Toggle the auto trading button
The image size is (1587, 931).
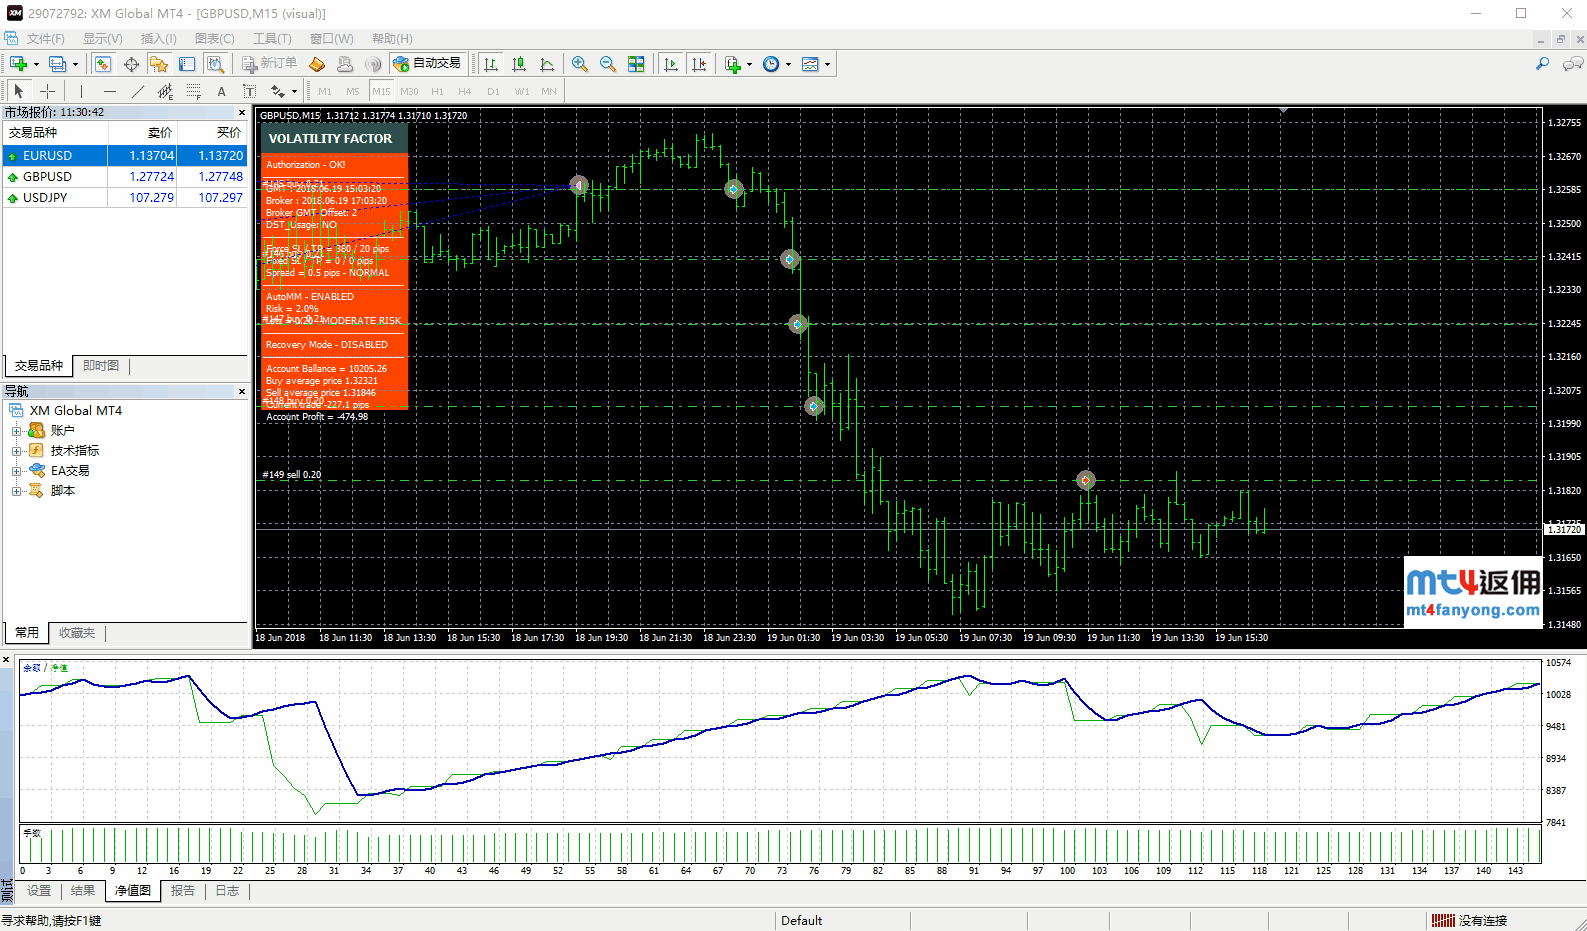click(x=427, y=64)
